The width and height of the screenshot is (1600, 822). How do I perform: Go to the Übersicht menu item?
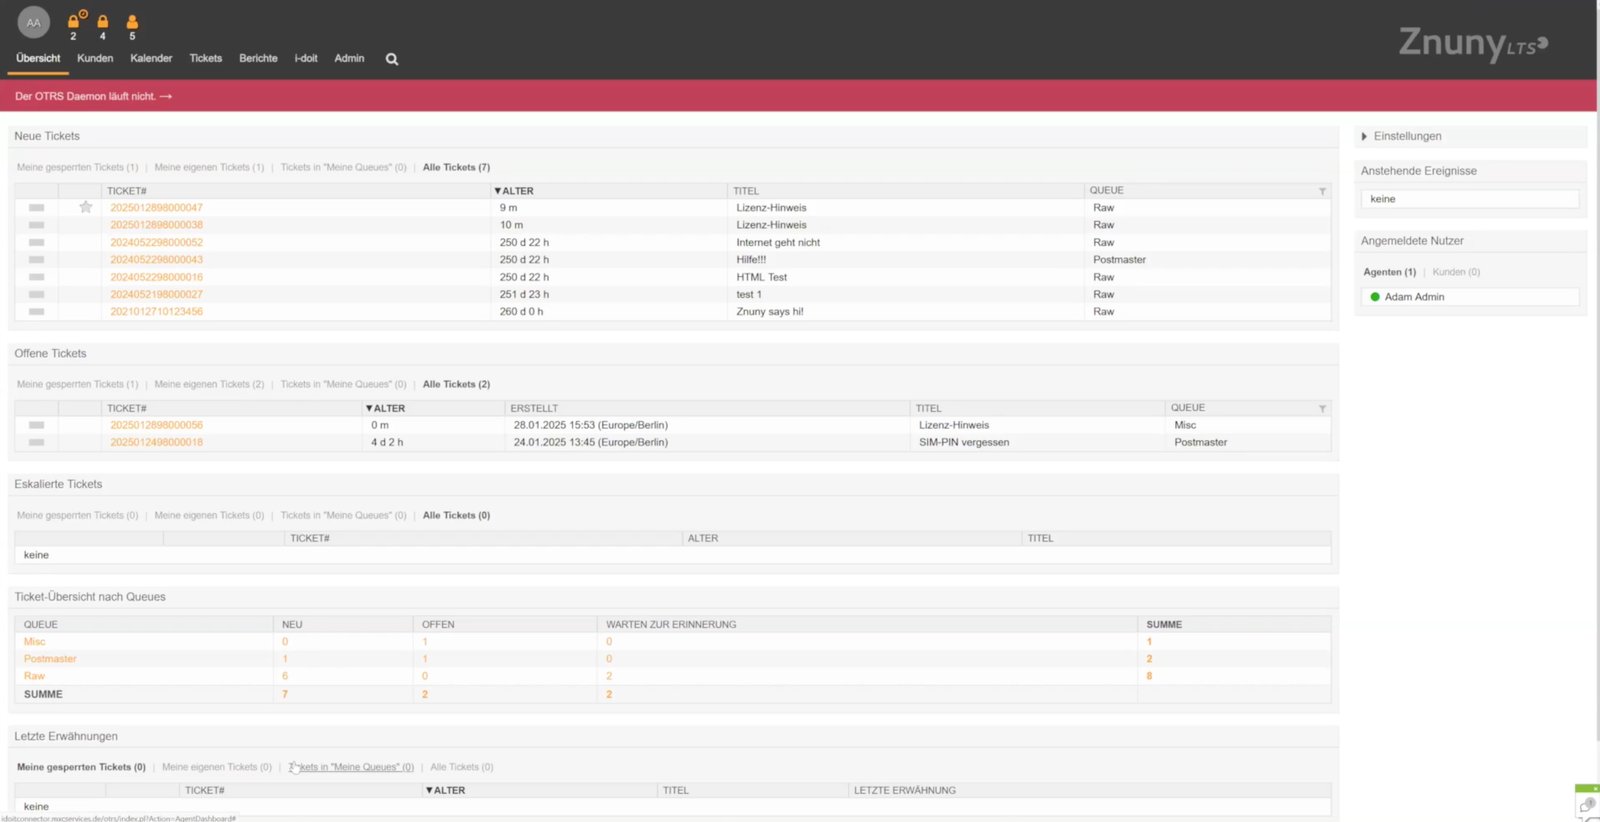pos(38,58)
